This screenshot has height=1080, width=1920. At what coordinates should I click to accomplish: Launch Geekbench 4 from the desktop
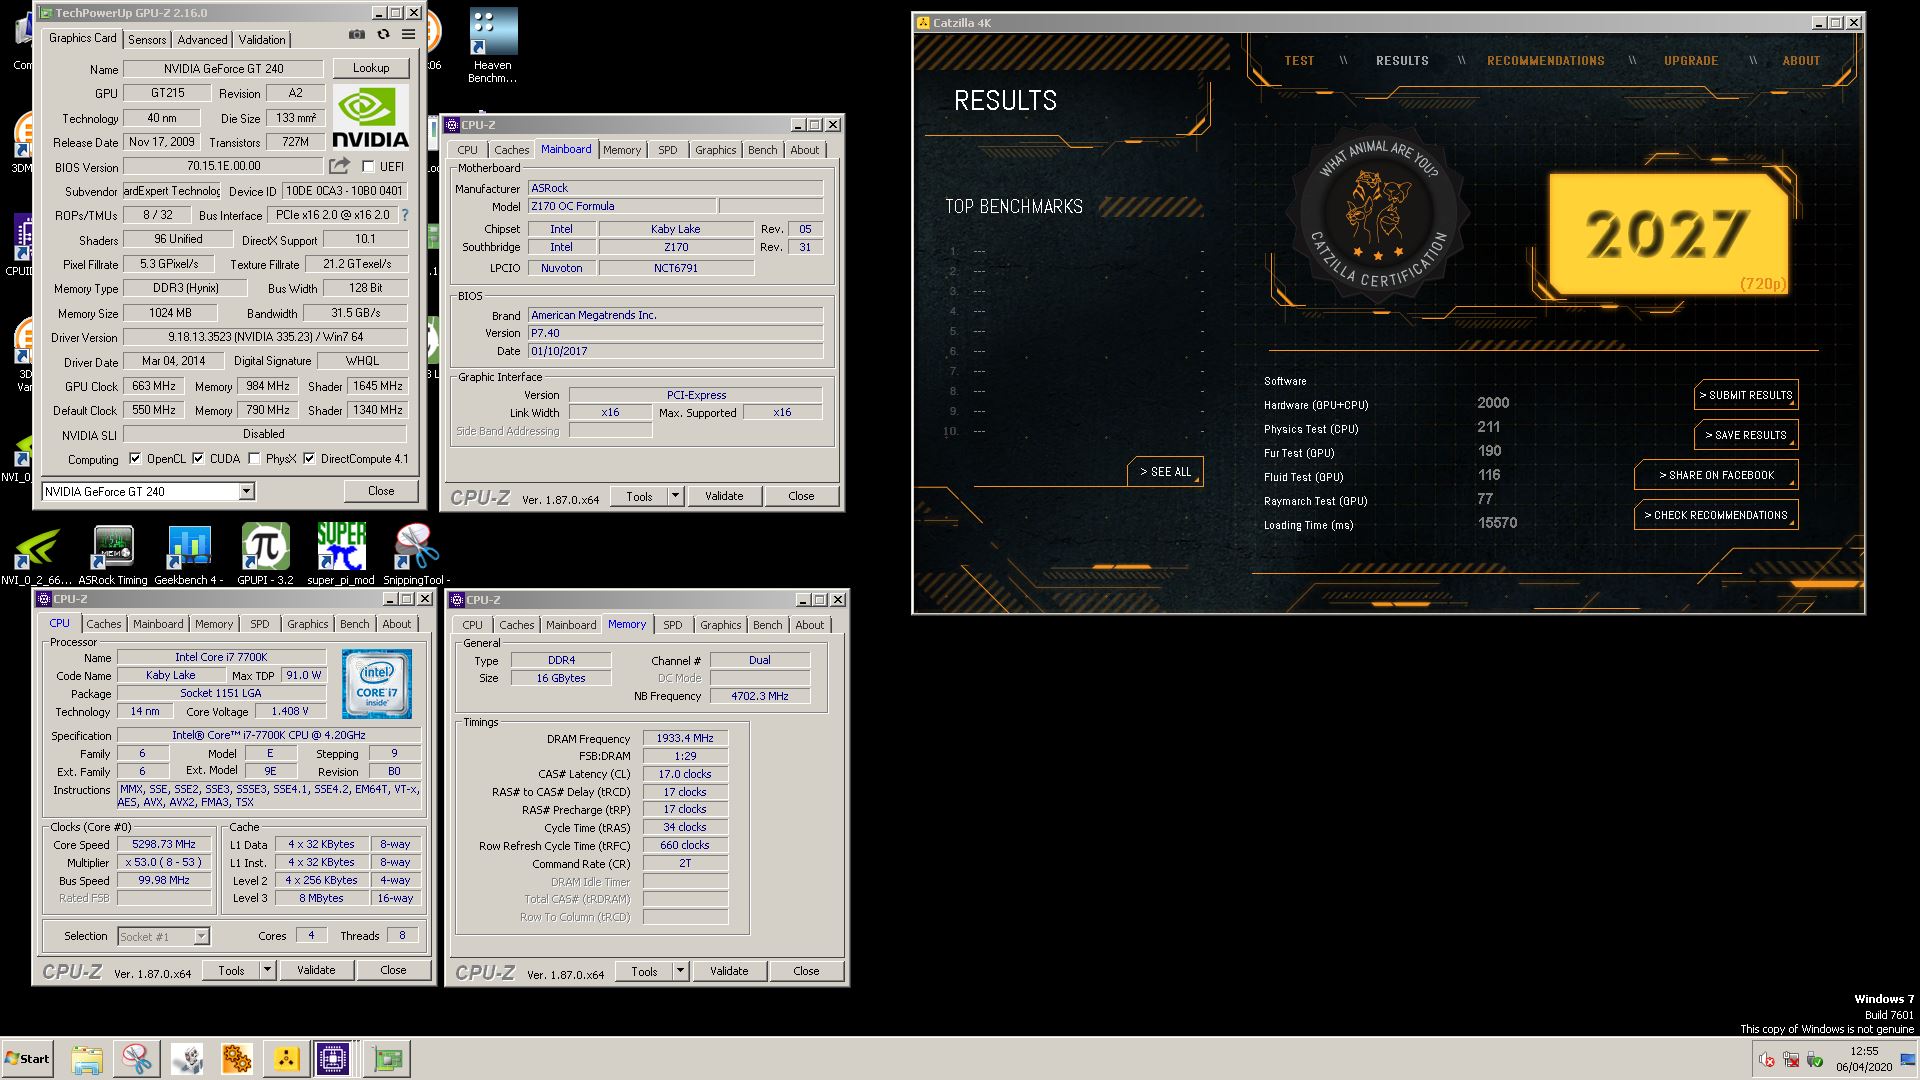click(189, 554)
